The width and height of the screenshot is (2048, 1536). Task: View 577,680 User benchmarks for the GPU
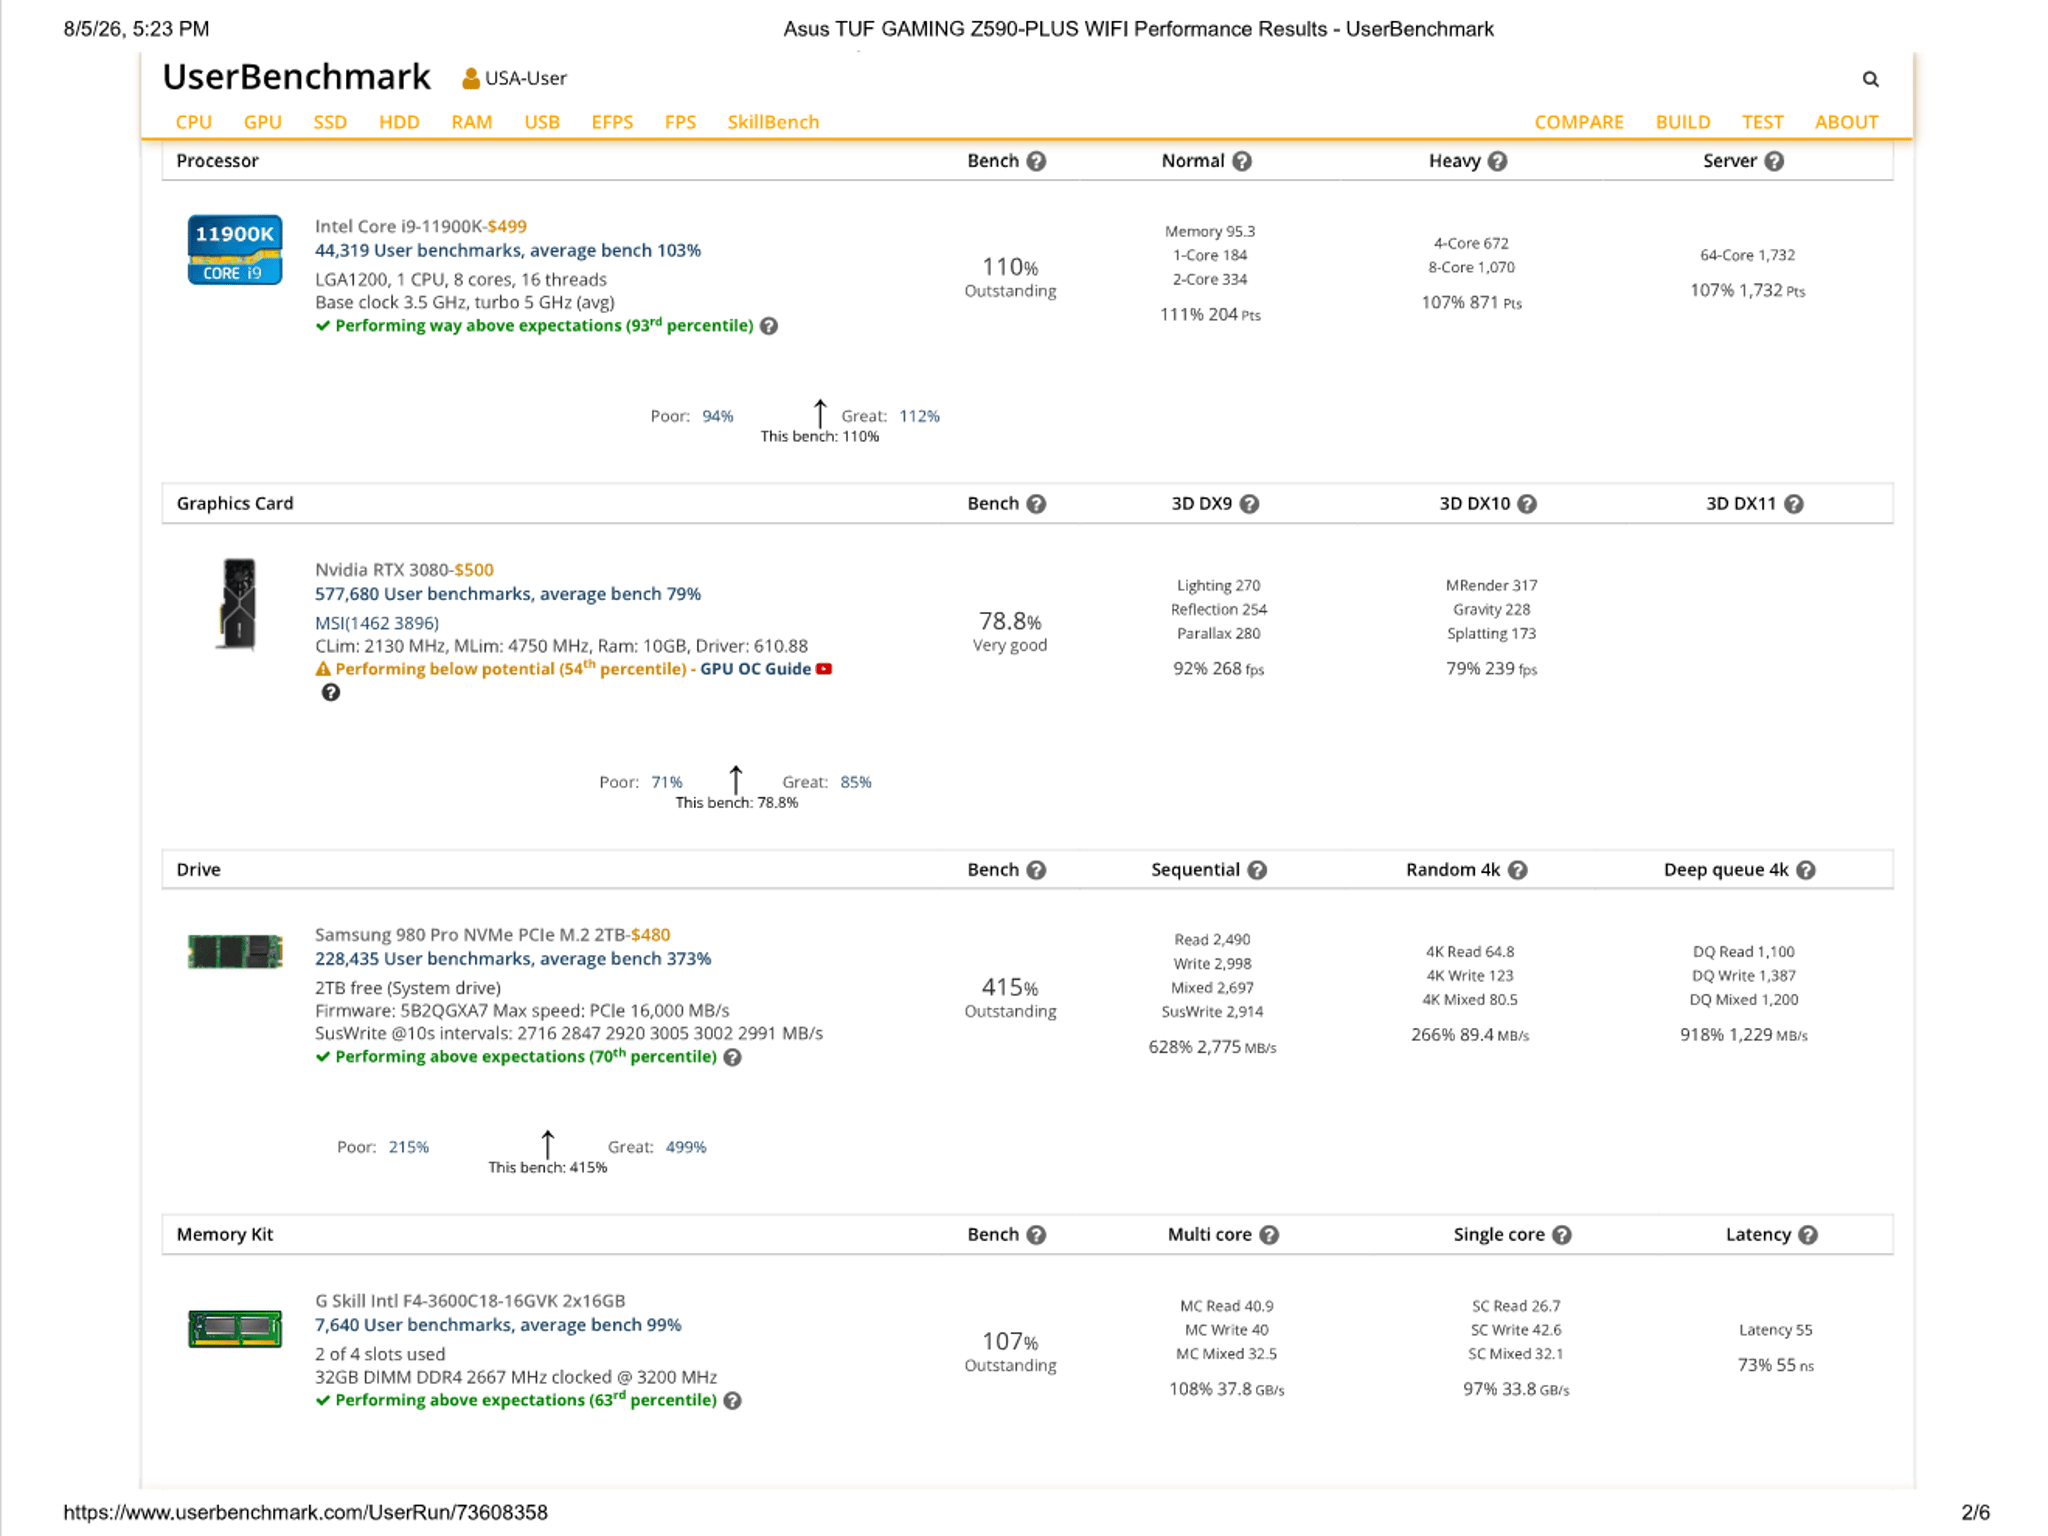pyautogui.click(x=508, y=594)
